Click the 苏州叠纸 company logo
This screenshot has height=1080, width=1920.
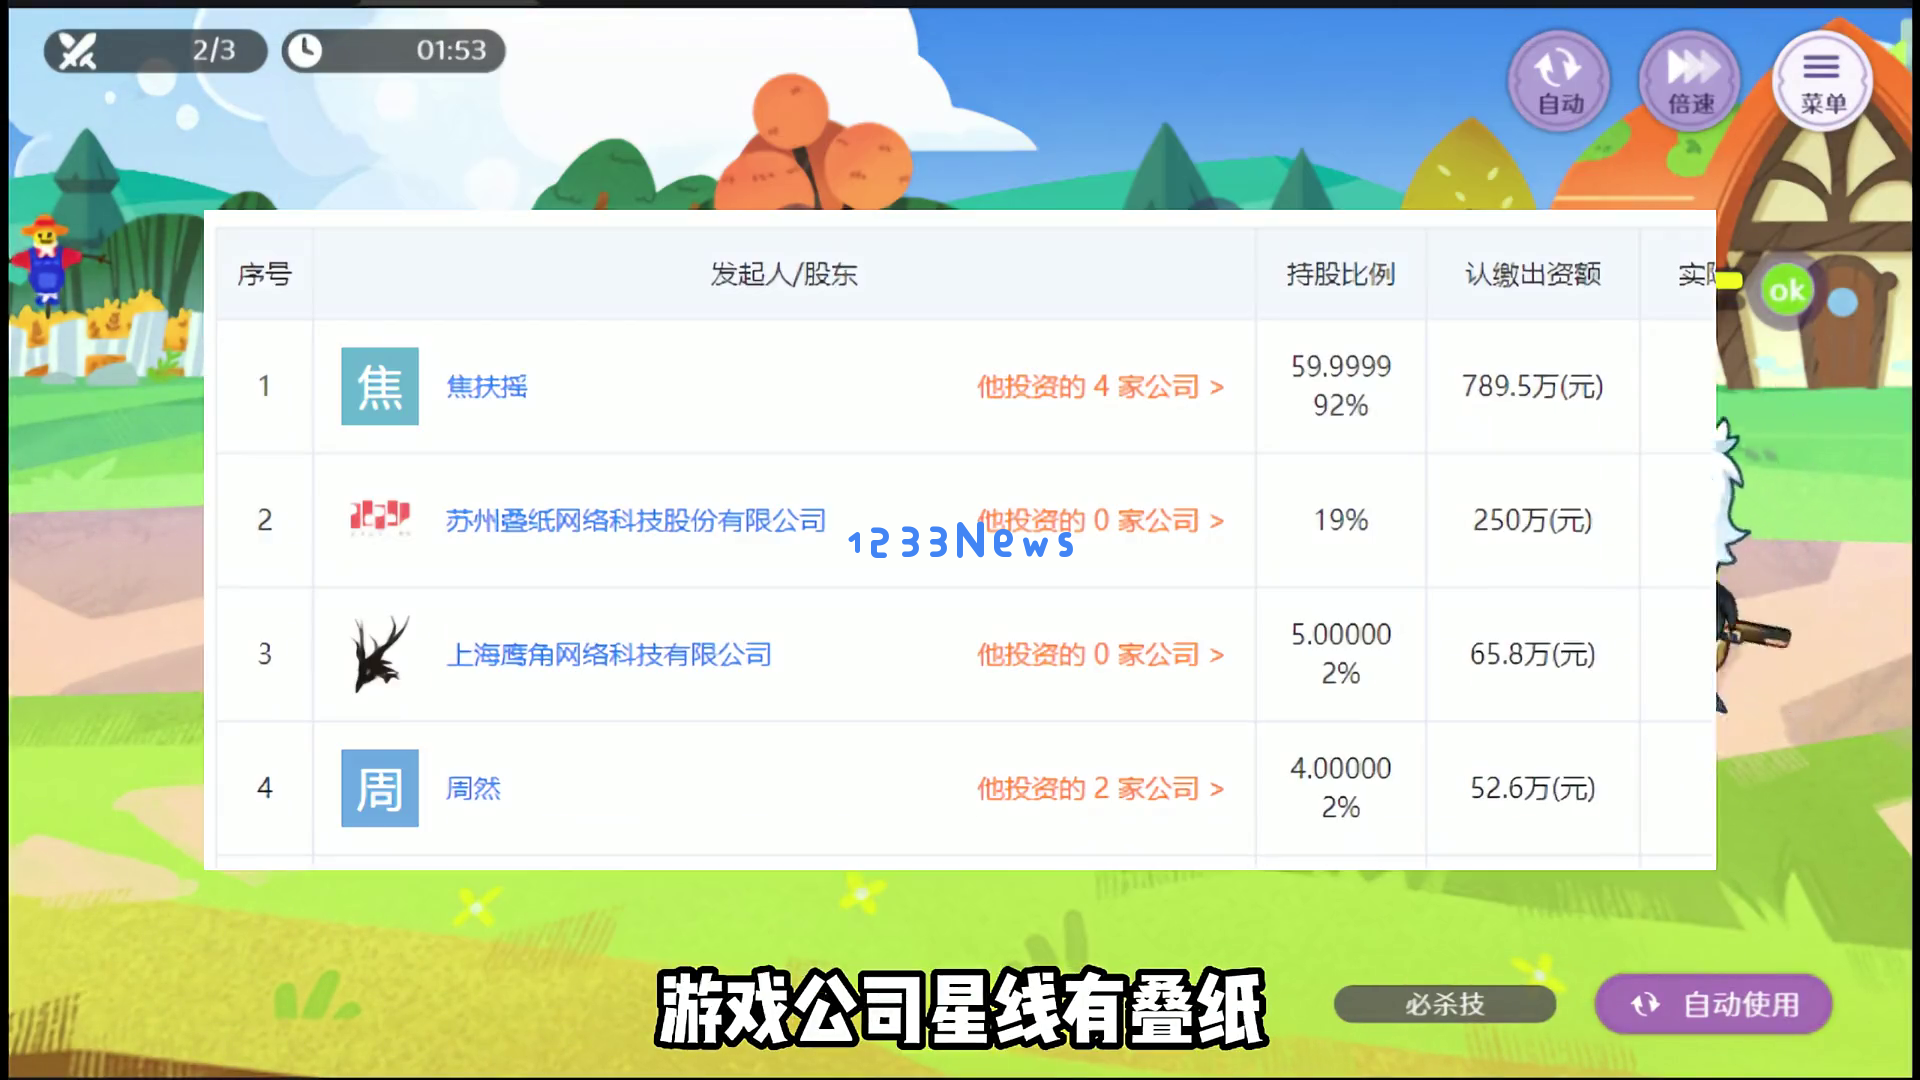pos(380,518)
